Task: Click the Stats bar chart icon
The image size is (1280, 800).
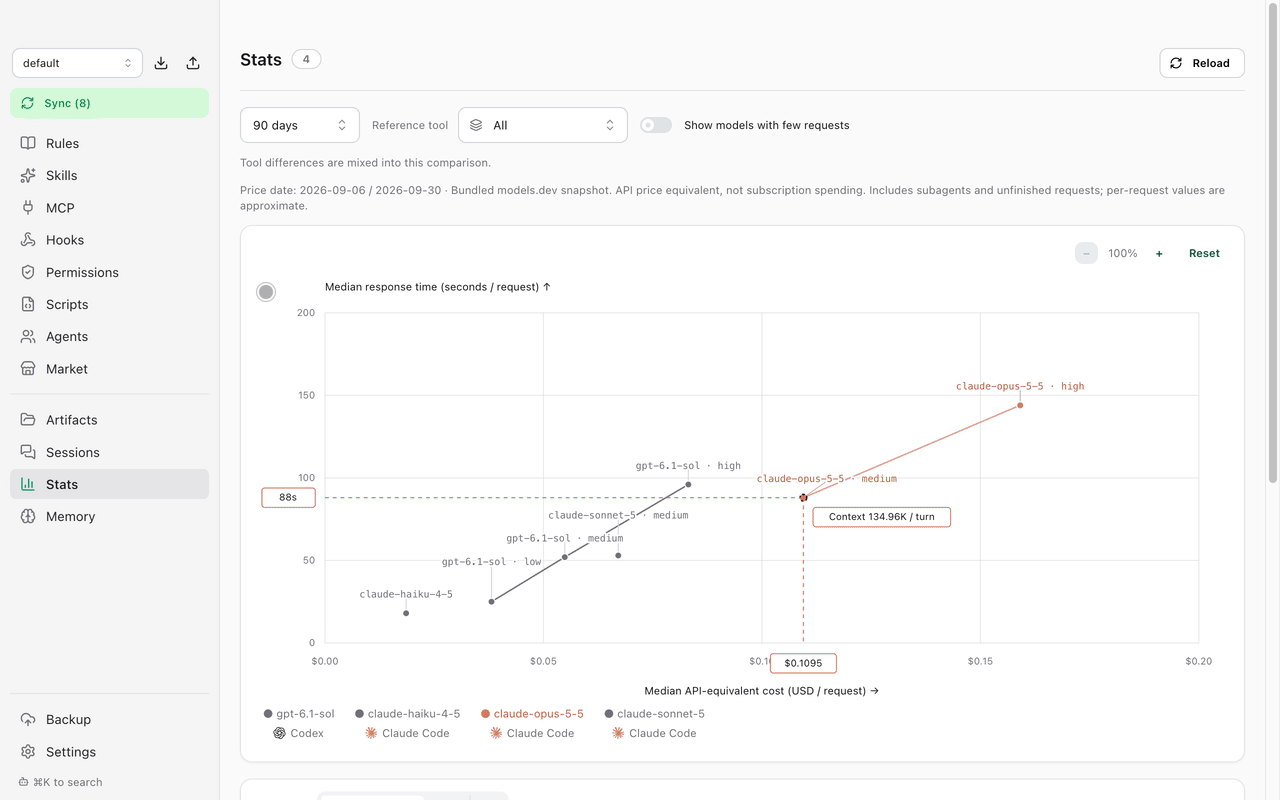Action: (x=28, y=484)
